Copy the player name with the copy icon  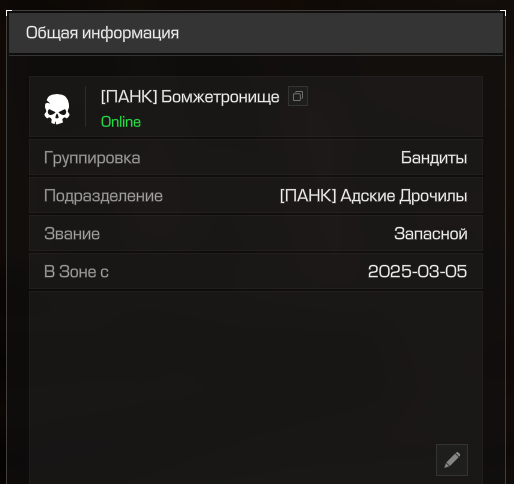[298, 96]
